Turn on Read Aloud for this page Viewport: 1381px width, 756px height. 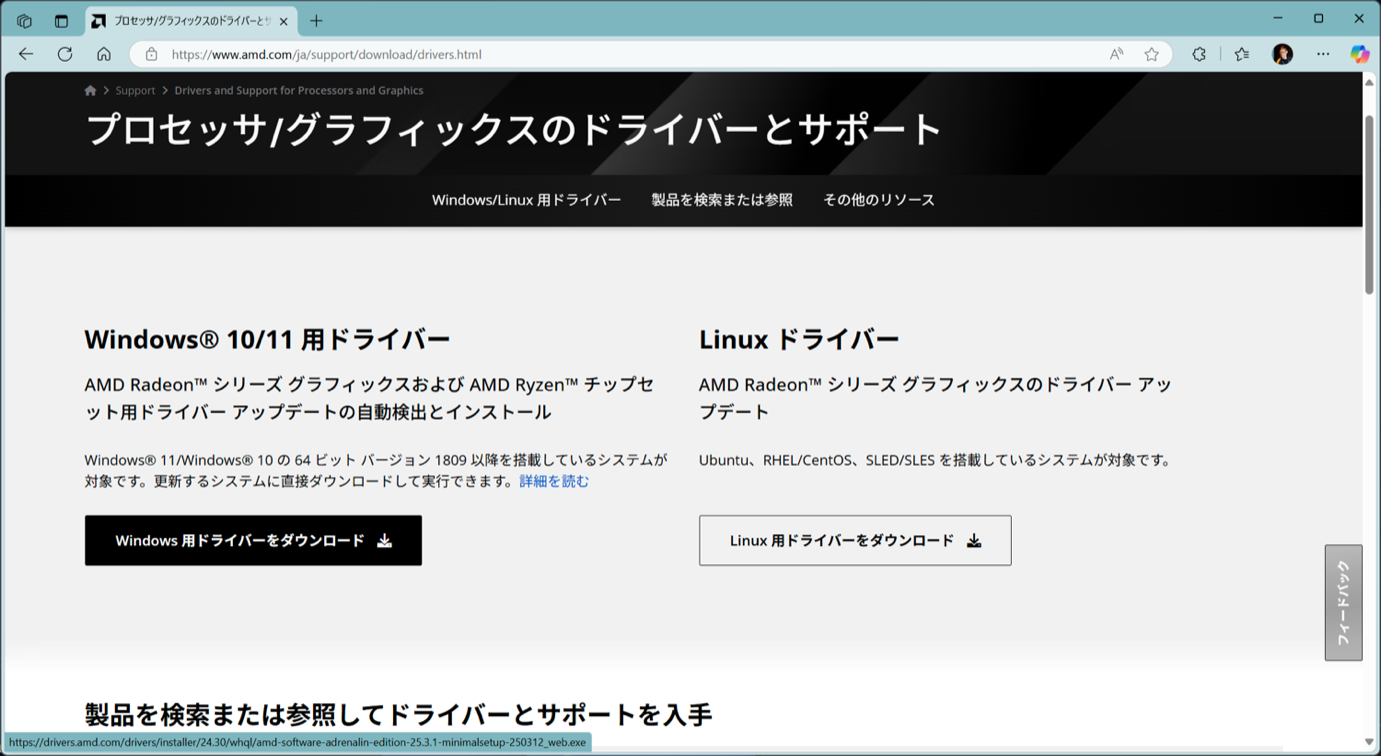(1116, 54)
